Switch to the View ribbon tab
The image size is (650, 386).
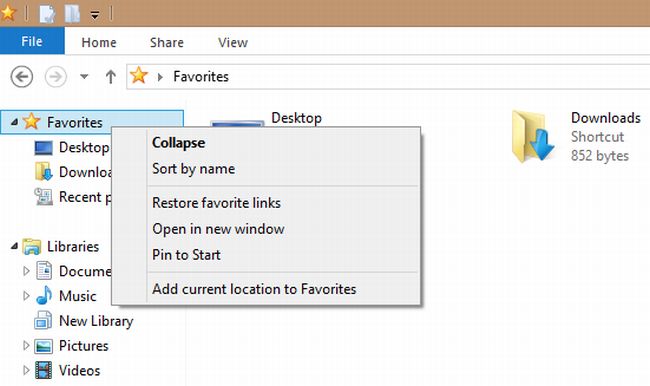point(233,42)
